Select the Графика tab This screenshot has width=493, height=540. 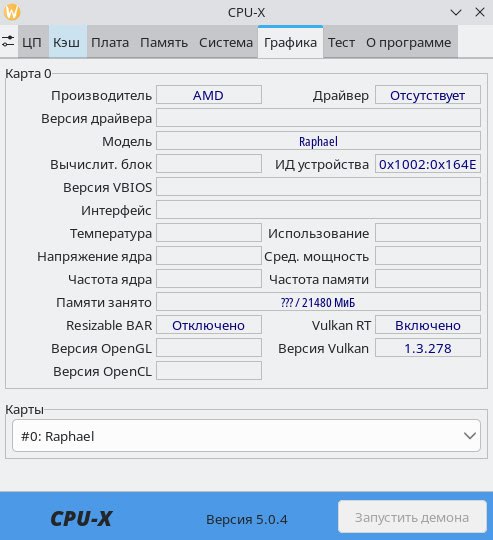[290, 42]
